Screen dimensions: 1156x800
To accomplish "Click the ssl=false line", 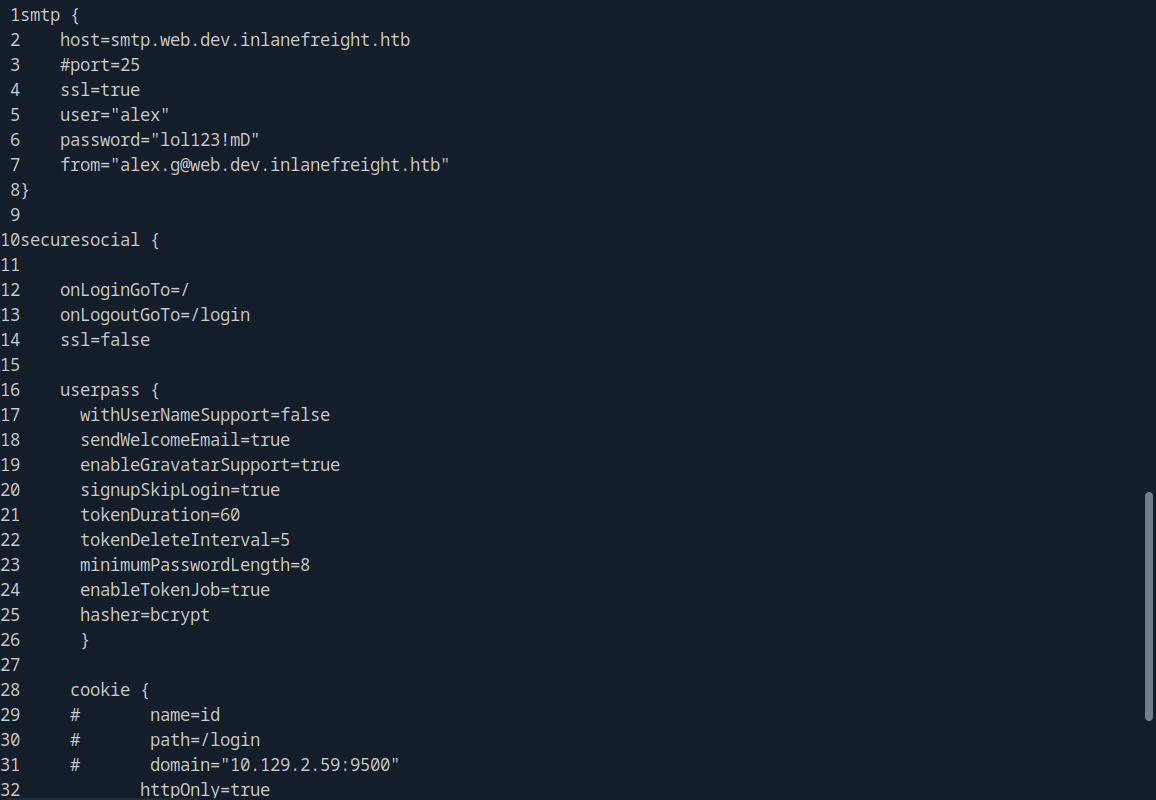I will point(104,340).
